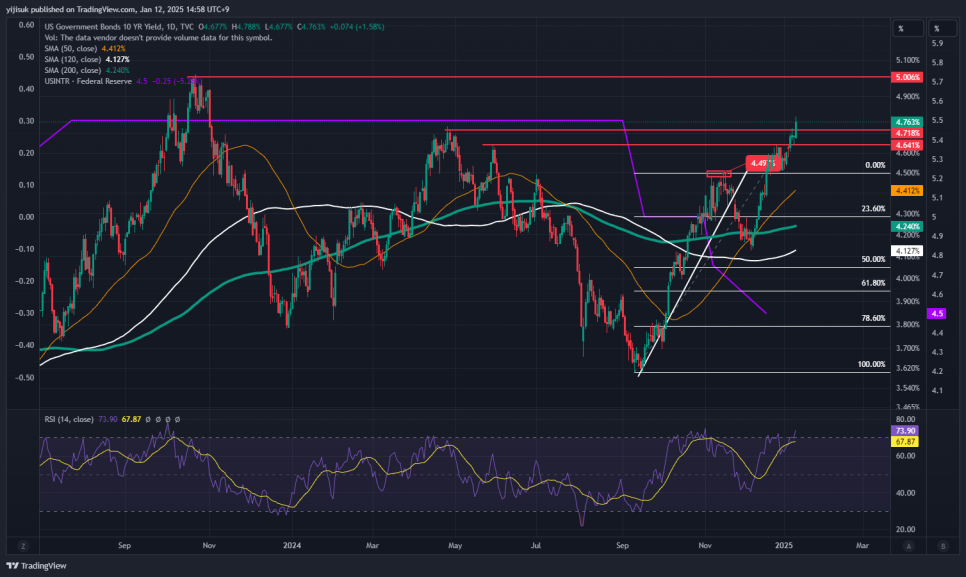Image resolution: width=966 pixels, height=577 pixels.
Task: Click the purple 4.5 Fed rate label
Action: pyautogui.click(x=937, y=313)
